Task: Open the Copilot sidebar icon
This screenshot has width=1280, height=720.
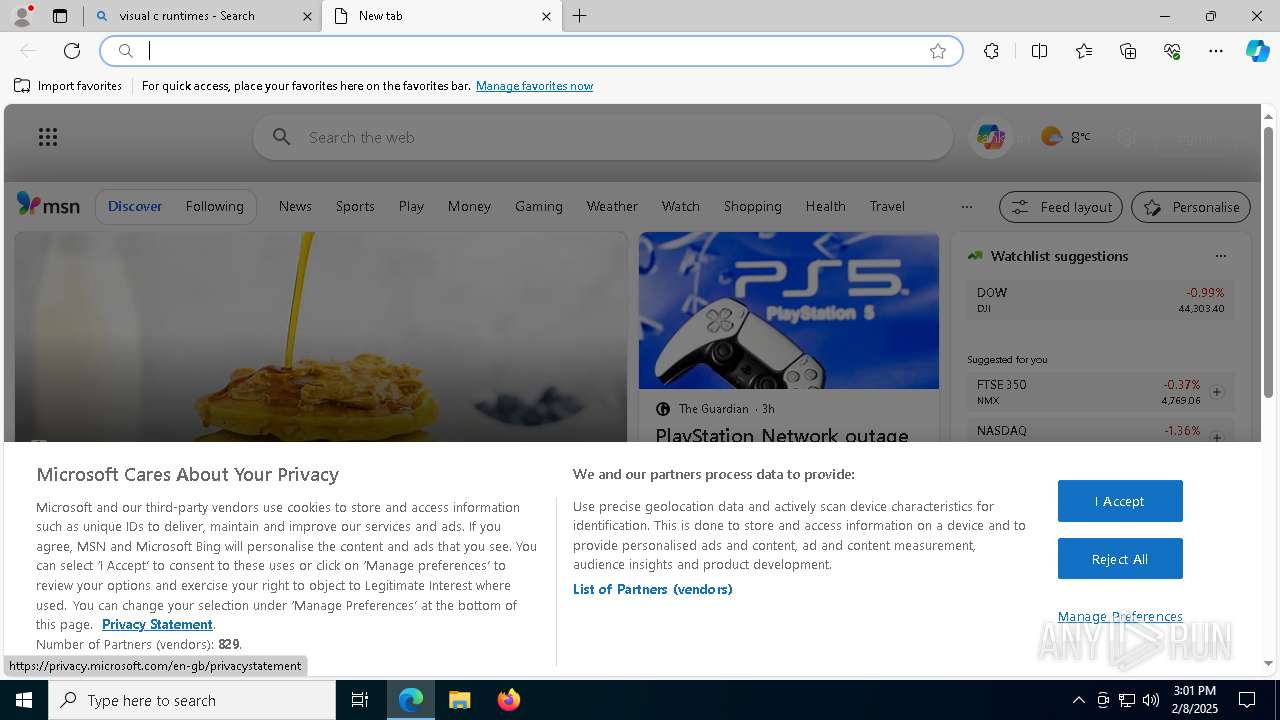Action: [x=1257, y=51]
